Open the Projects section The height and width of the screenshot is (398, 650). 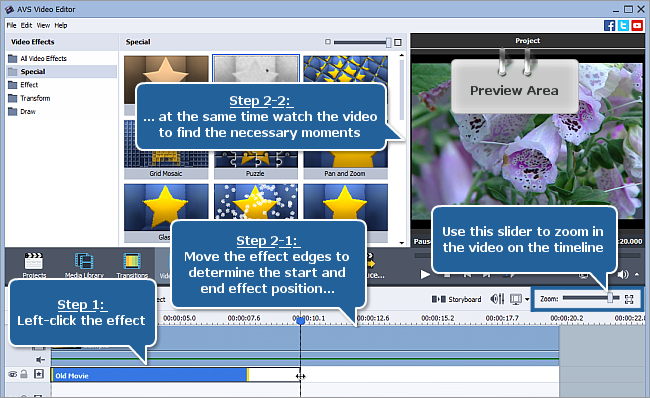34,265
